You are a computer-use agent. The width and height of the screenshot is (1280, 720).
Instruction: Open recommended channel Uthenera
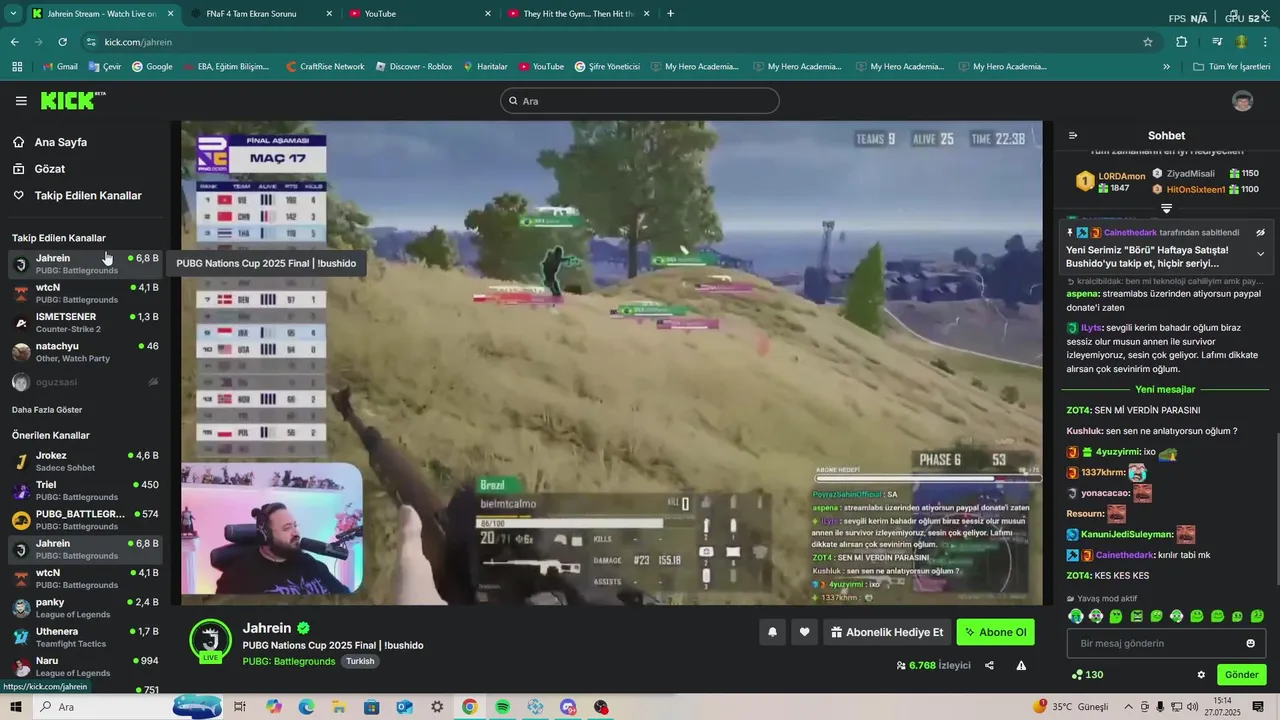85,637
